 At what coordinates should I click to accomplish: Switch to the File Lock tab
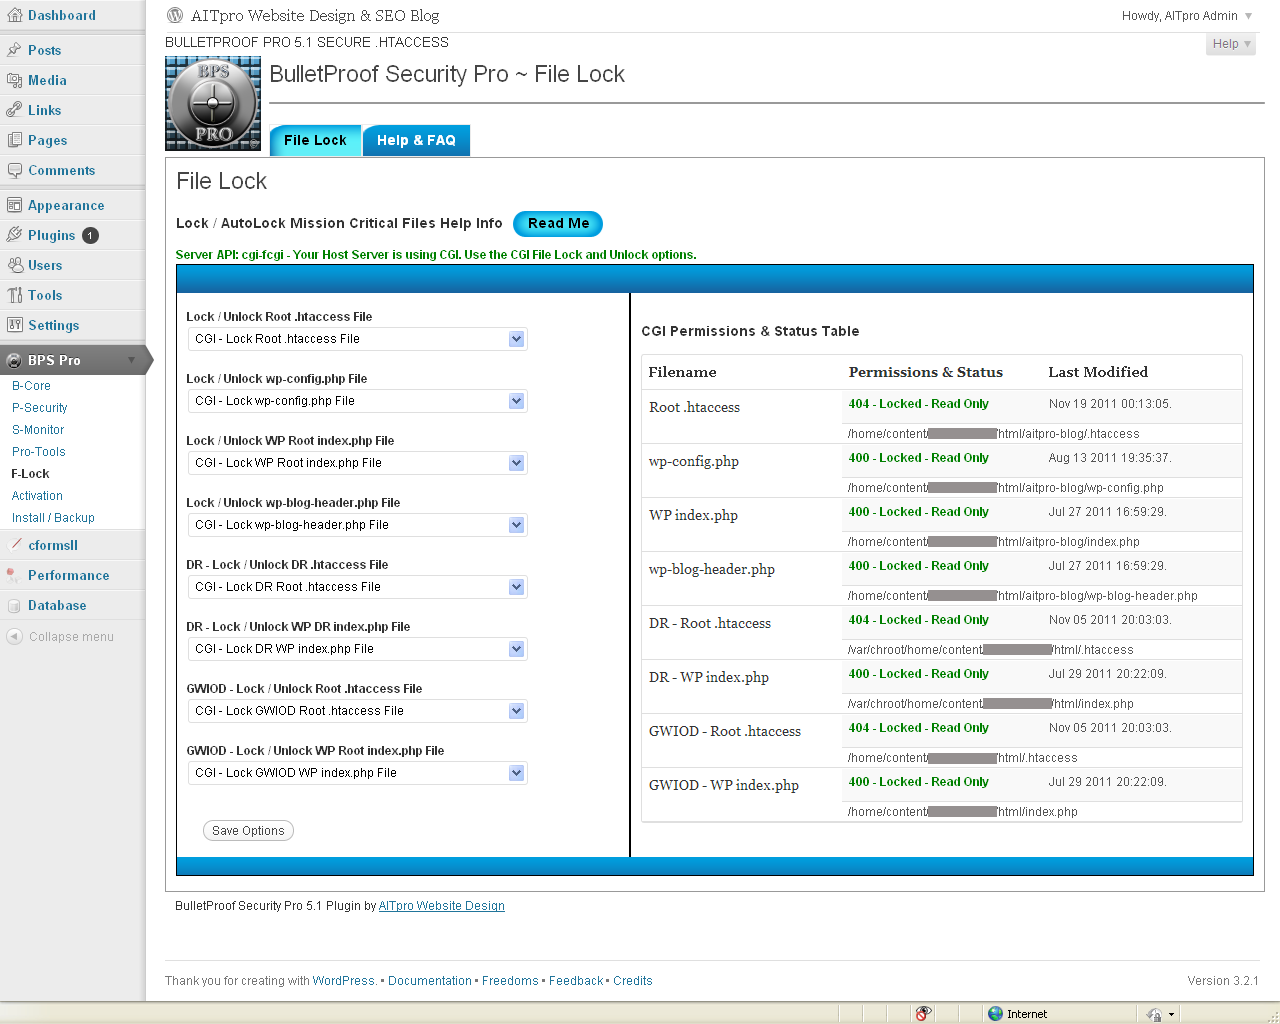pyautogui.click(x=315, y=140)
